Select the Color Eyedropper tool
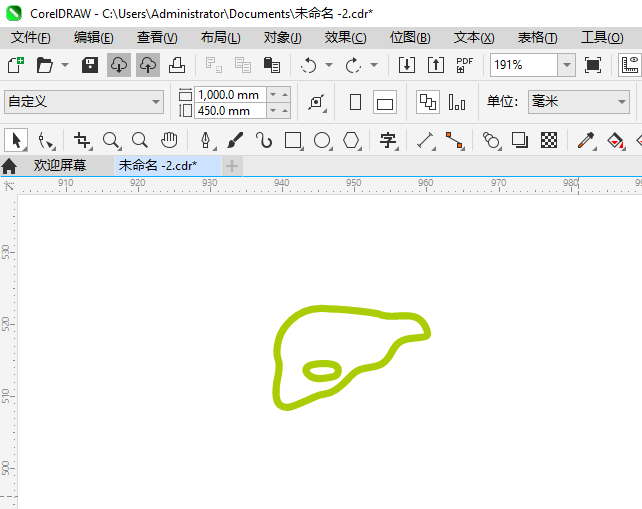 click(x=586, y=140)
